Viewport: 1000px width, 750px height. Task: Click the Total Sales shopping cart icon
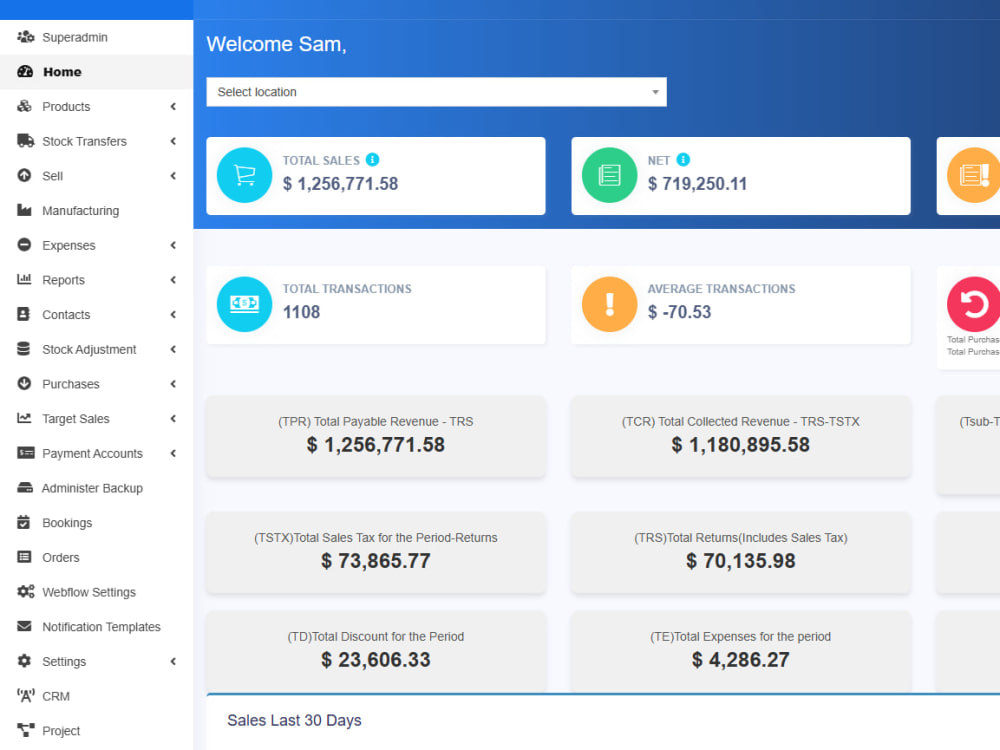point(244,175)
